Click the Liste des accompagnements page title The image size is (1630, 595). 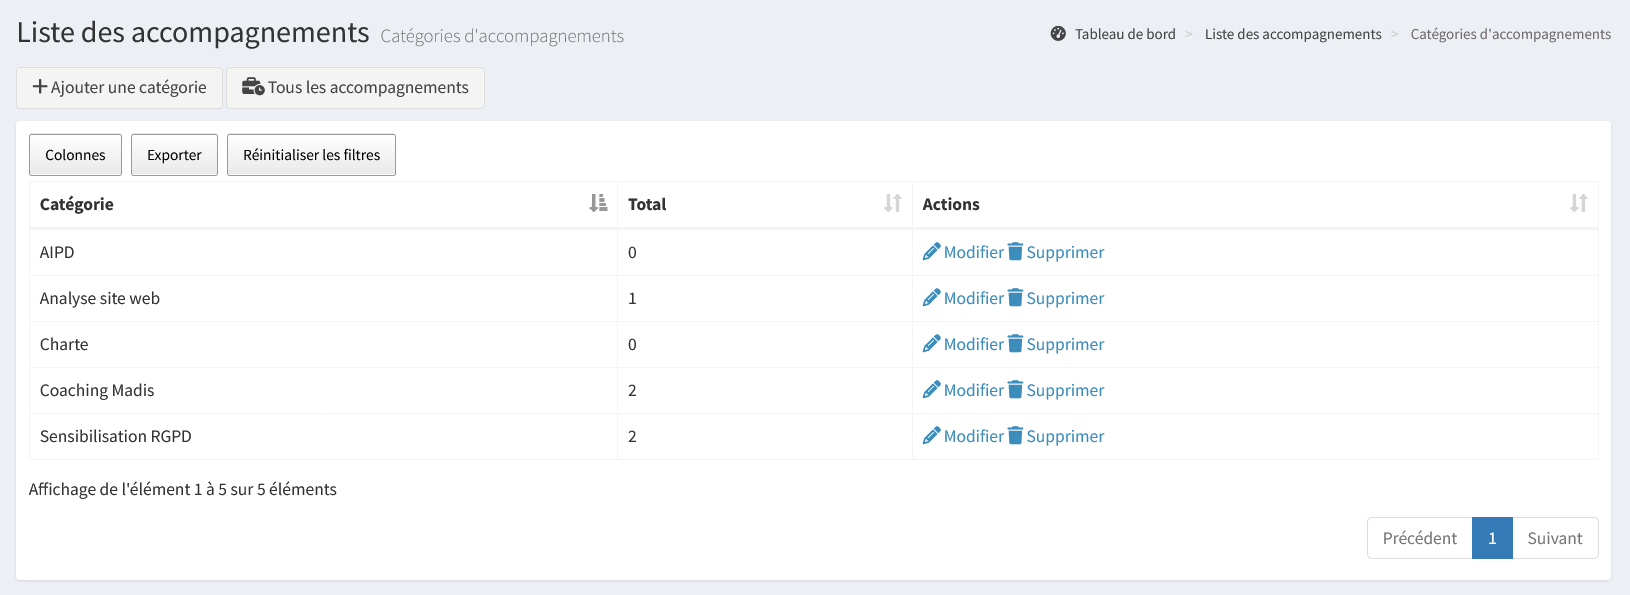tap(193, 32)
